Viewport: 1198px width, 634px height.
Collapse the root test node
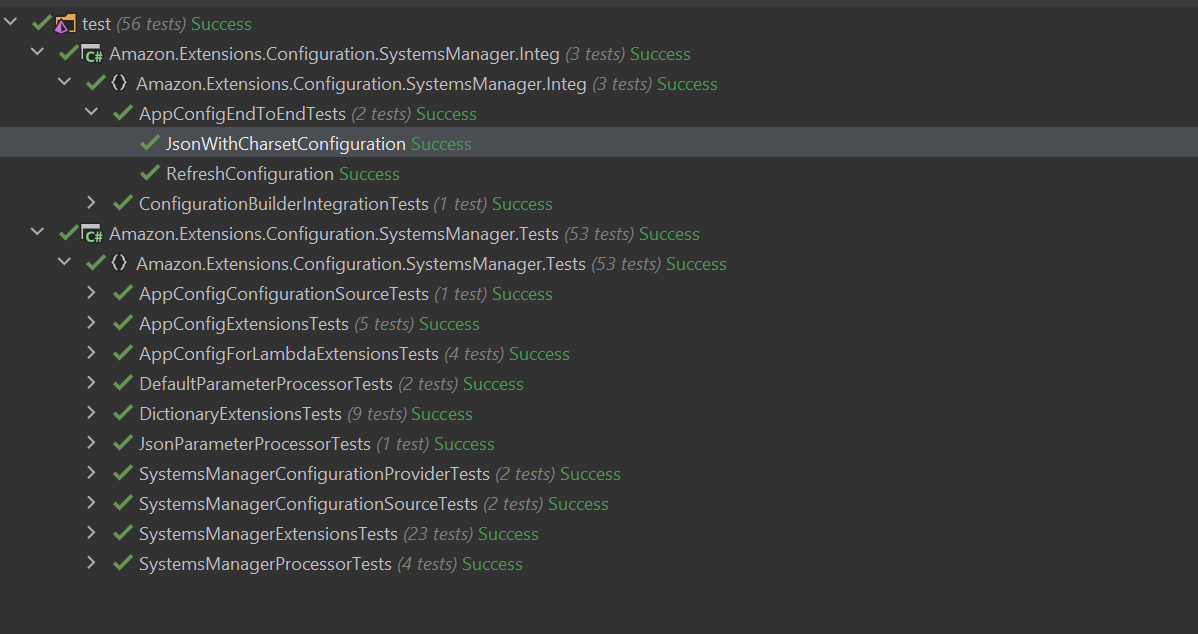[11, 23]
